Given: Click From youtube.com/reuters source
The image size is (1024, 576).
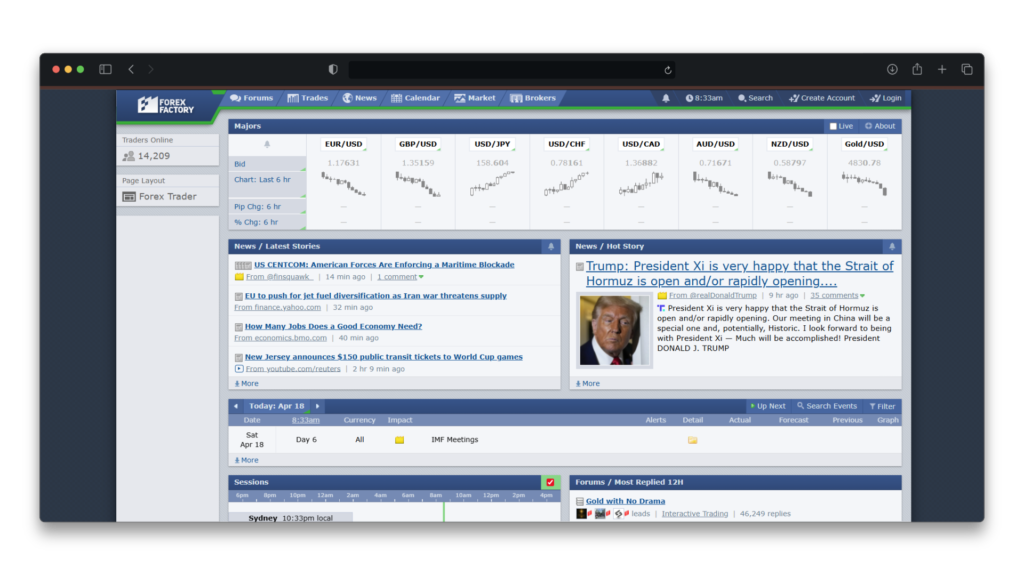Looking at the screenshot, I should 293,369.
